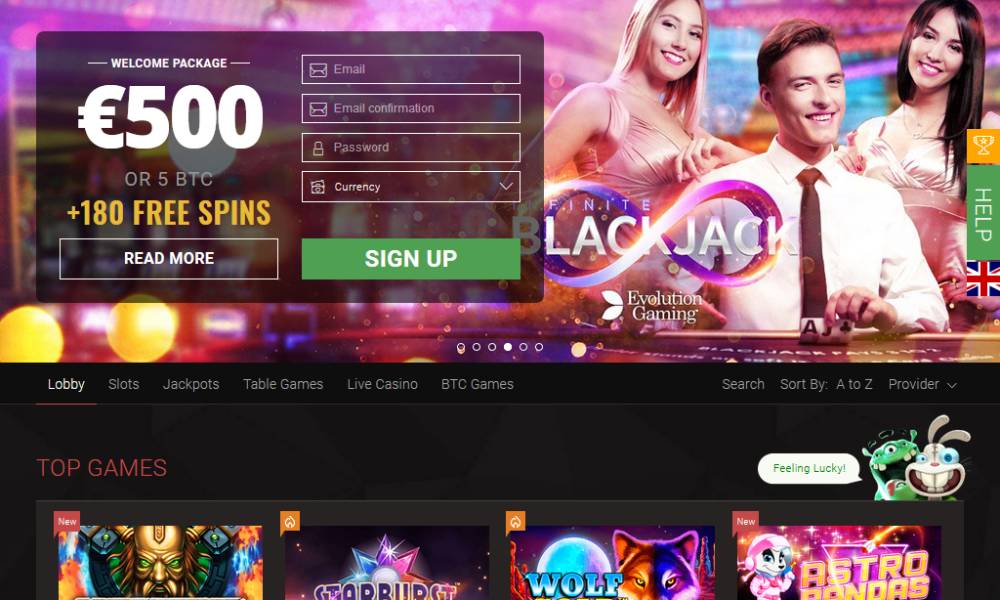The image size is (1000, 600).
Task: Click the orange trophy icon
Action: click(x=983, y=146)
